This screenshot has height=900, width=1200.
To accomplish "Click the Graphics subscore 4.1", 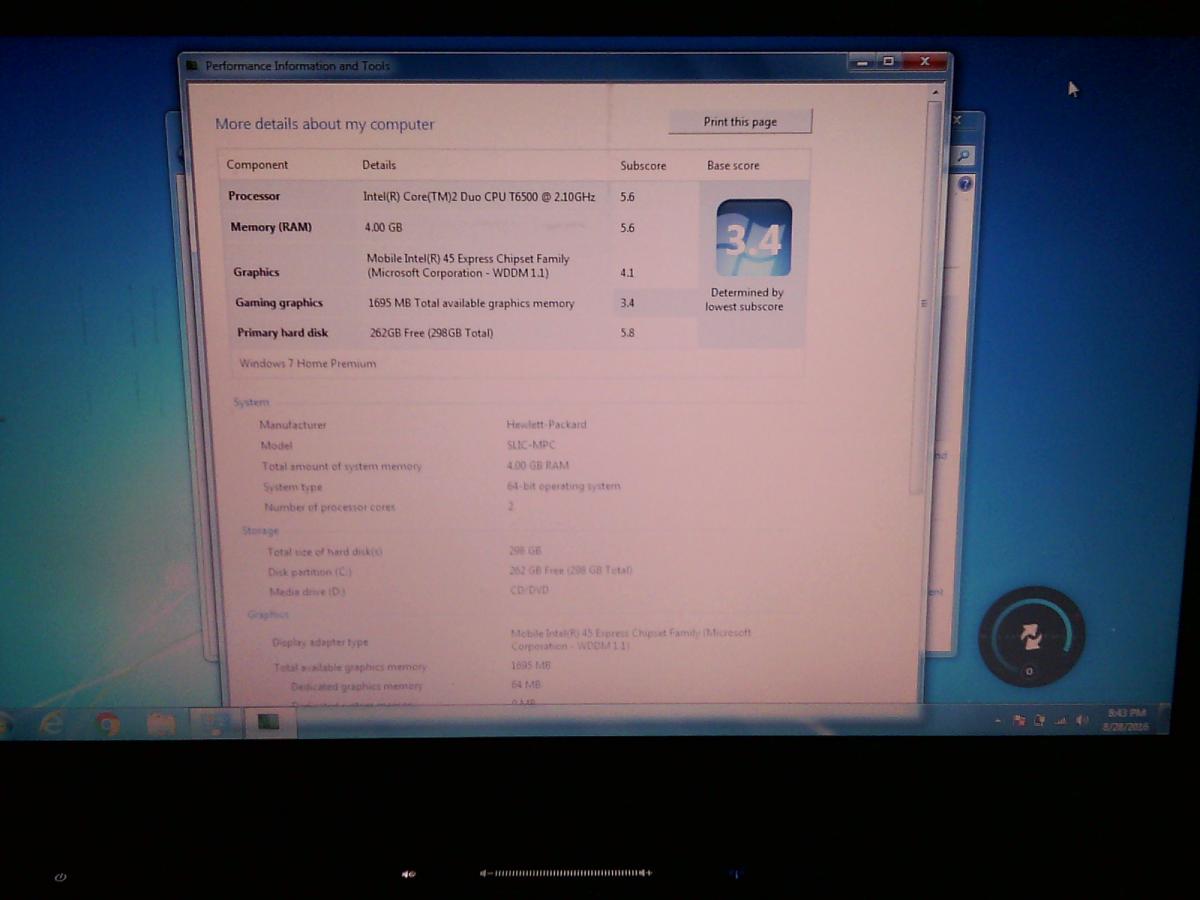I will pos(627,272).
